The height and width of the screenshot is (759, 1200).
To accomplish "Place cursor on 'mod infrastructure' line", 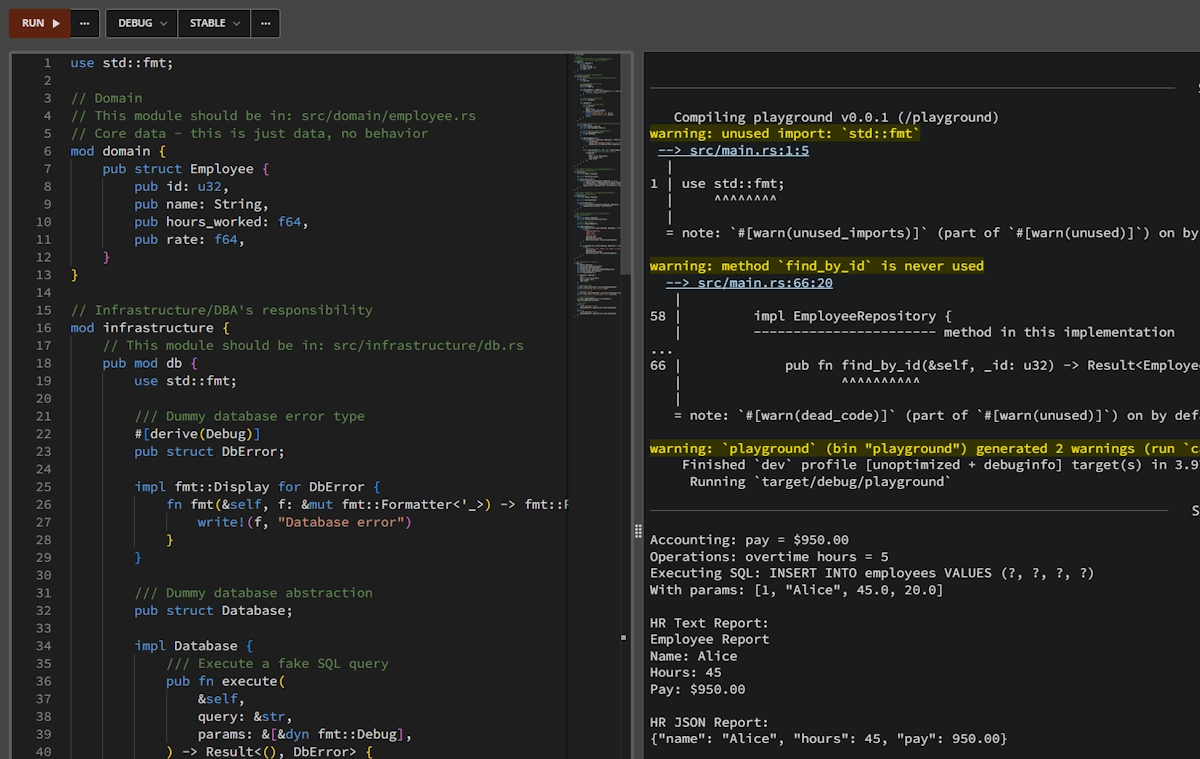I will tap(150, 328).
